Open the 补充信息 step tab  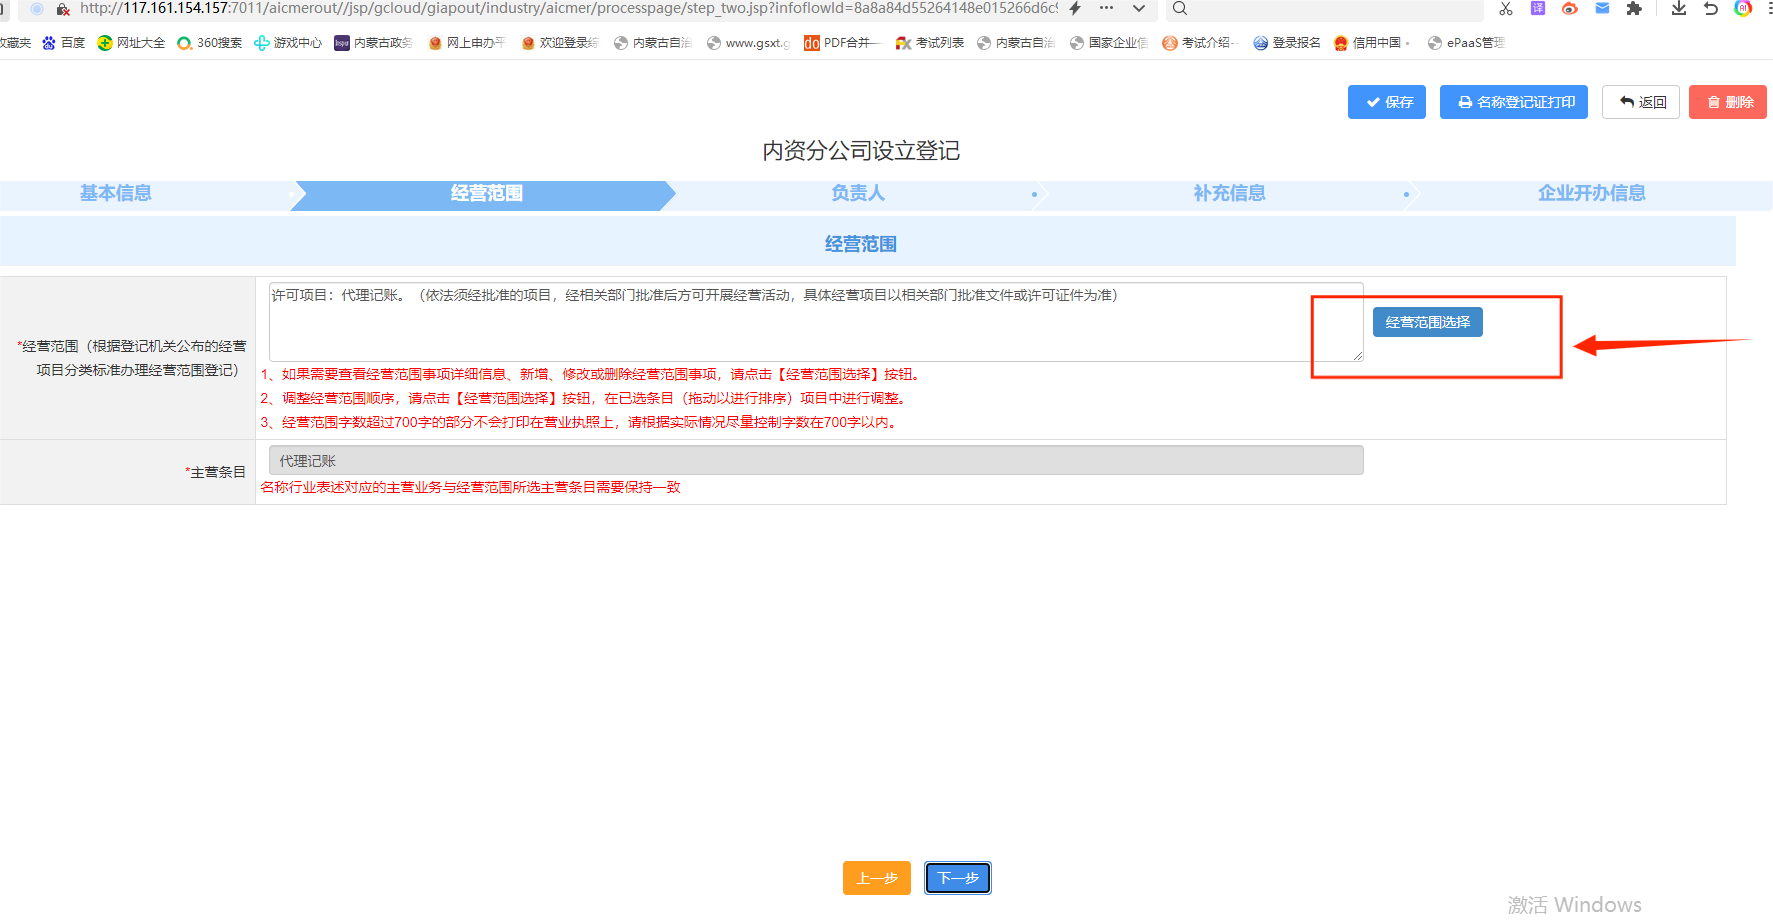(1229, 193)
